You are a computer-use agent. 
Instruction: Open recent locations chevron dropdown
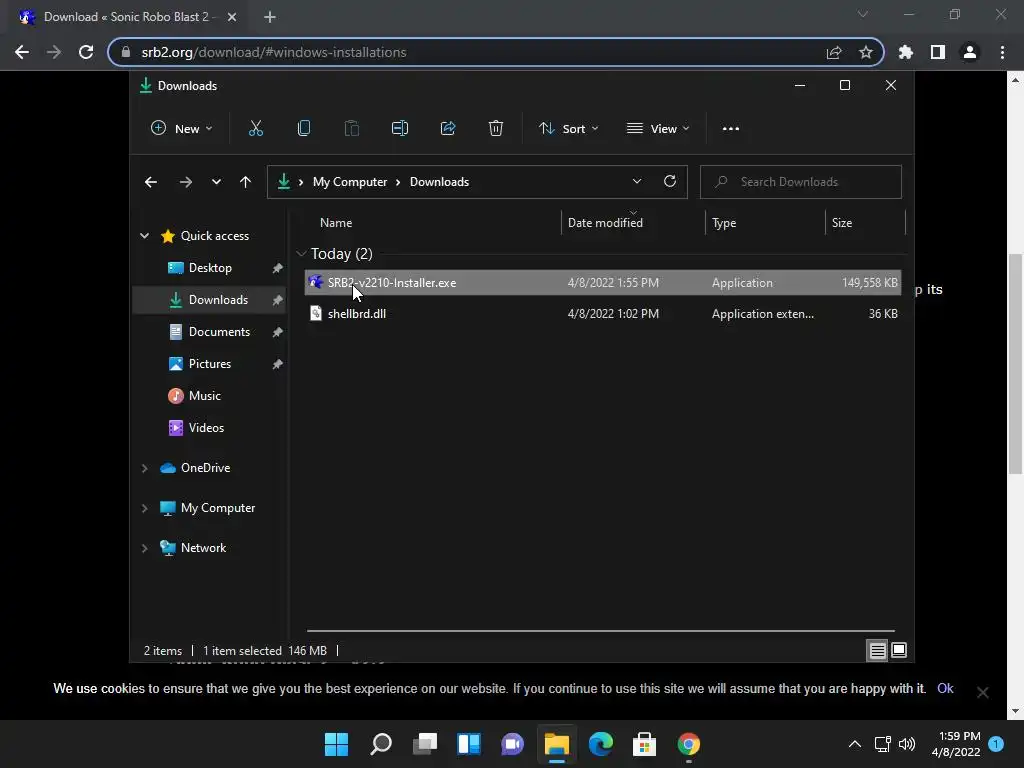point(216,182)
